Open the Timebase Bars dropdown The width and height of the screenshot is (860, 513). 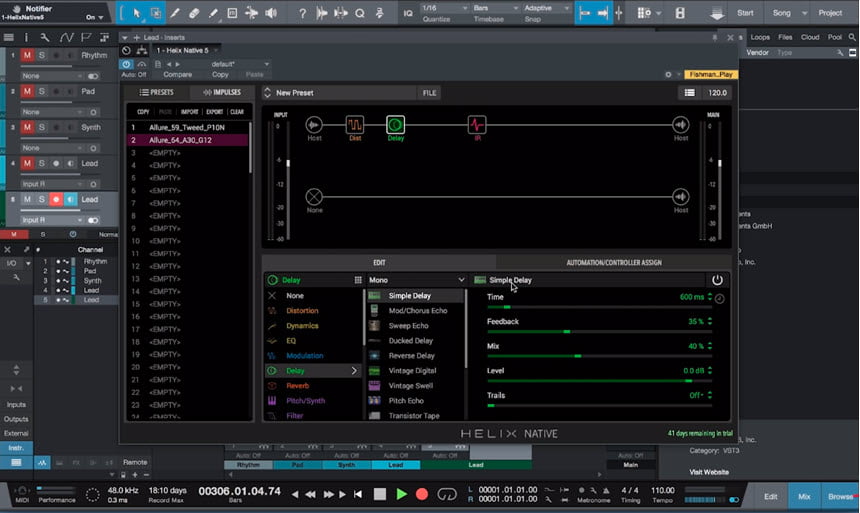pyautogui.click(x=496, y=8)
